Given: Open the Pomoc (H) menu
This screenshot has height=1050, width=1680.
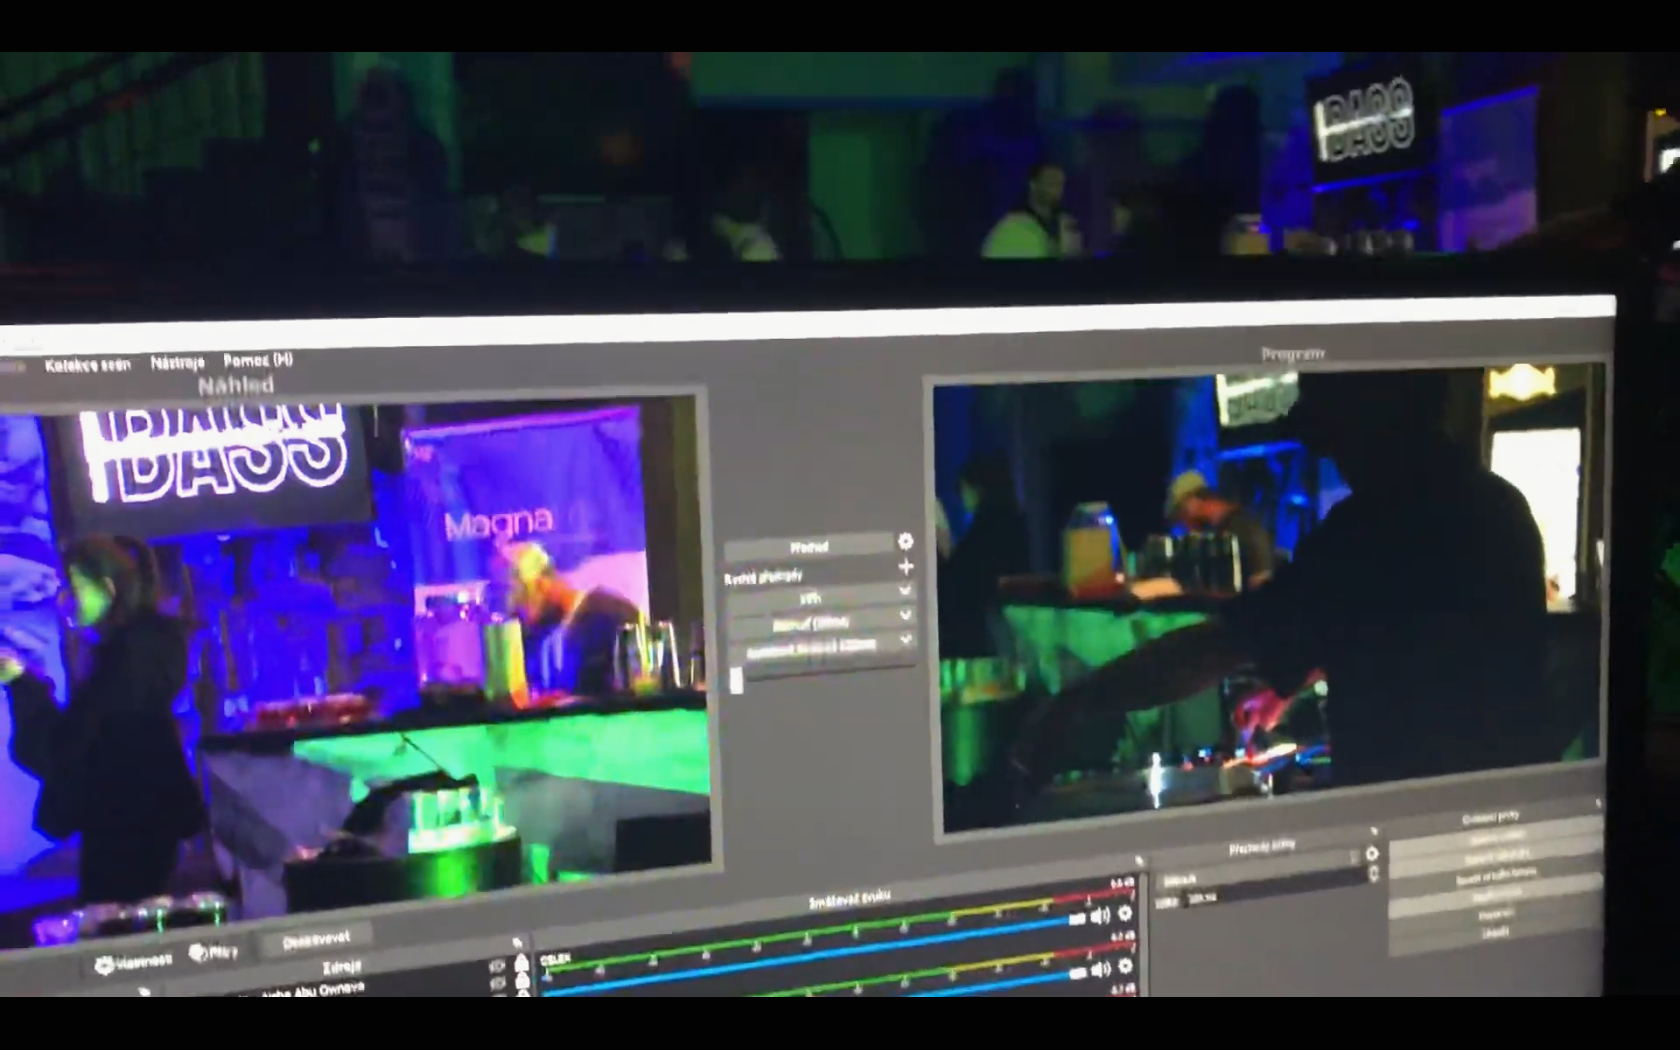Looking at the screenshot, I should 258,360.
